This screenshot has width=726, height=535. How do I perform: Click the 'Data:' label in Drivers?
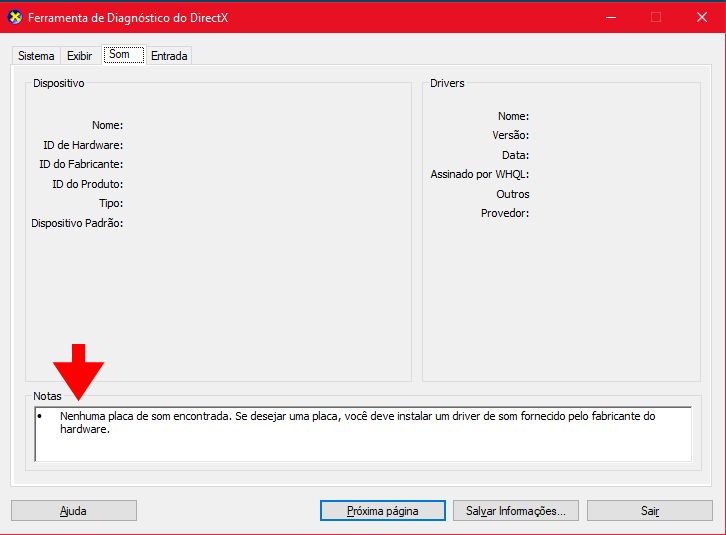[x=515, y=155]
